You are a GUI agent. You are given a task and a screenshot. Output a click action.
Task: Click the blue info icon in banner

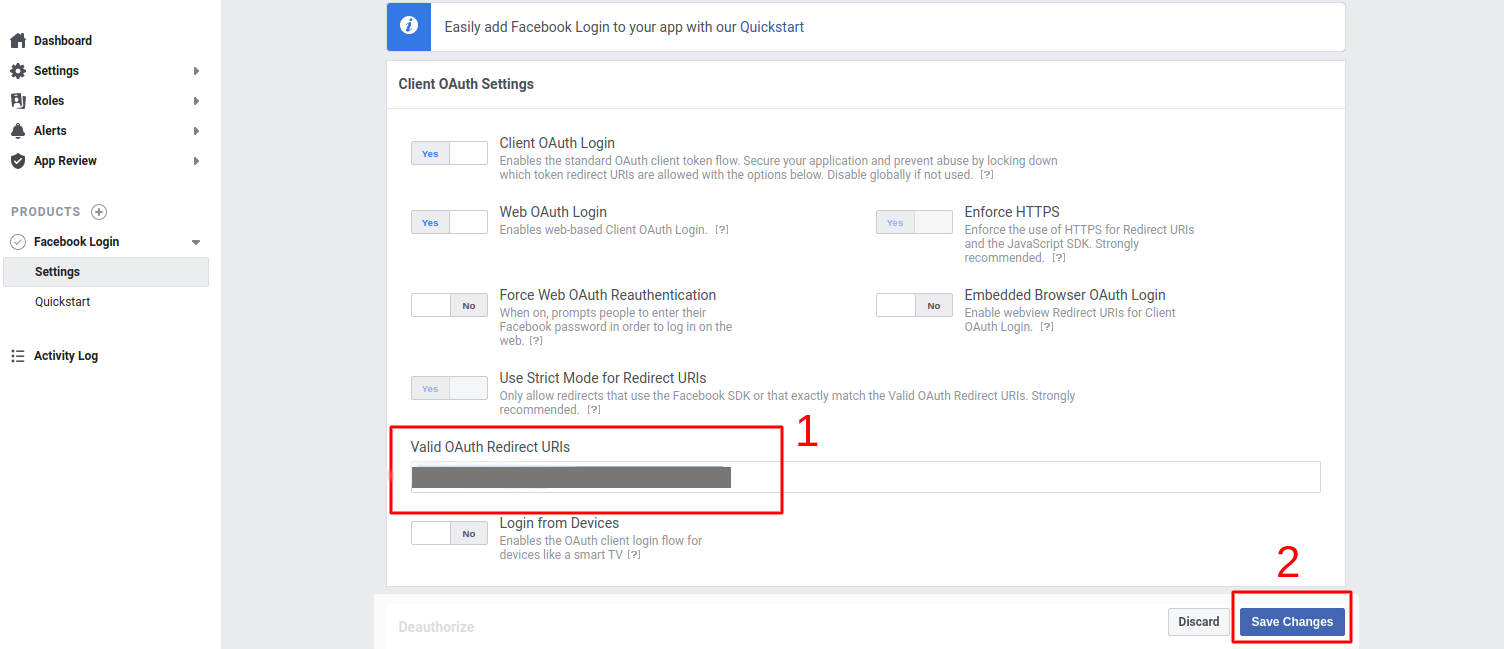click(408, 27)
